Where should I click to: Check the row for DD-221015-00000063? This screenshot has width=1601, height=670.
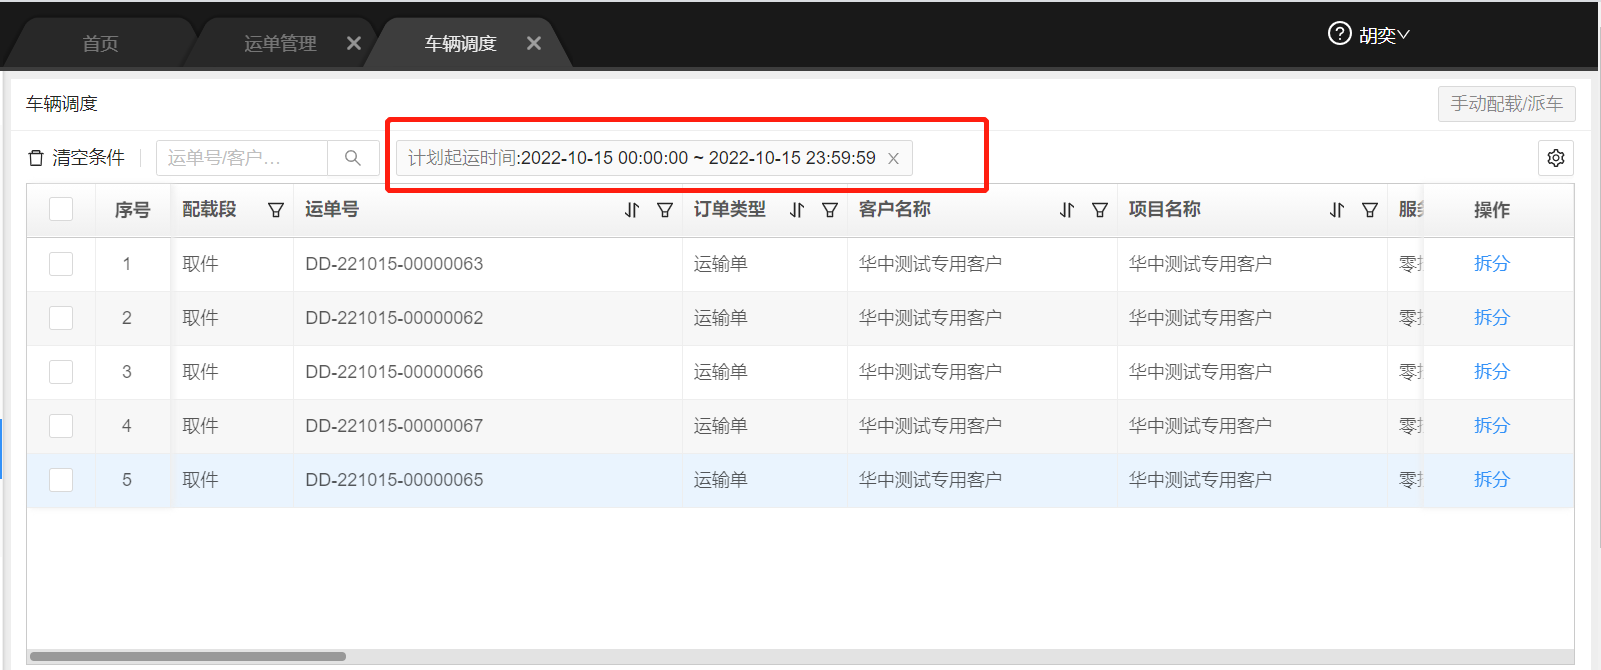click(61, 264)
